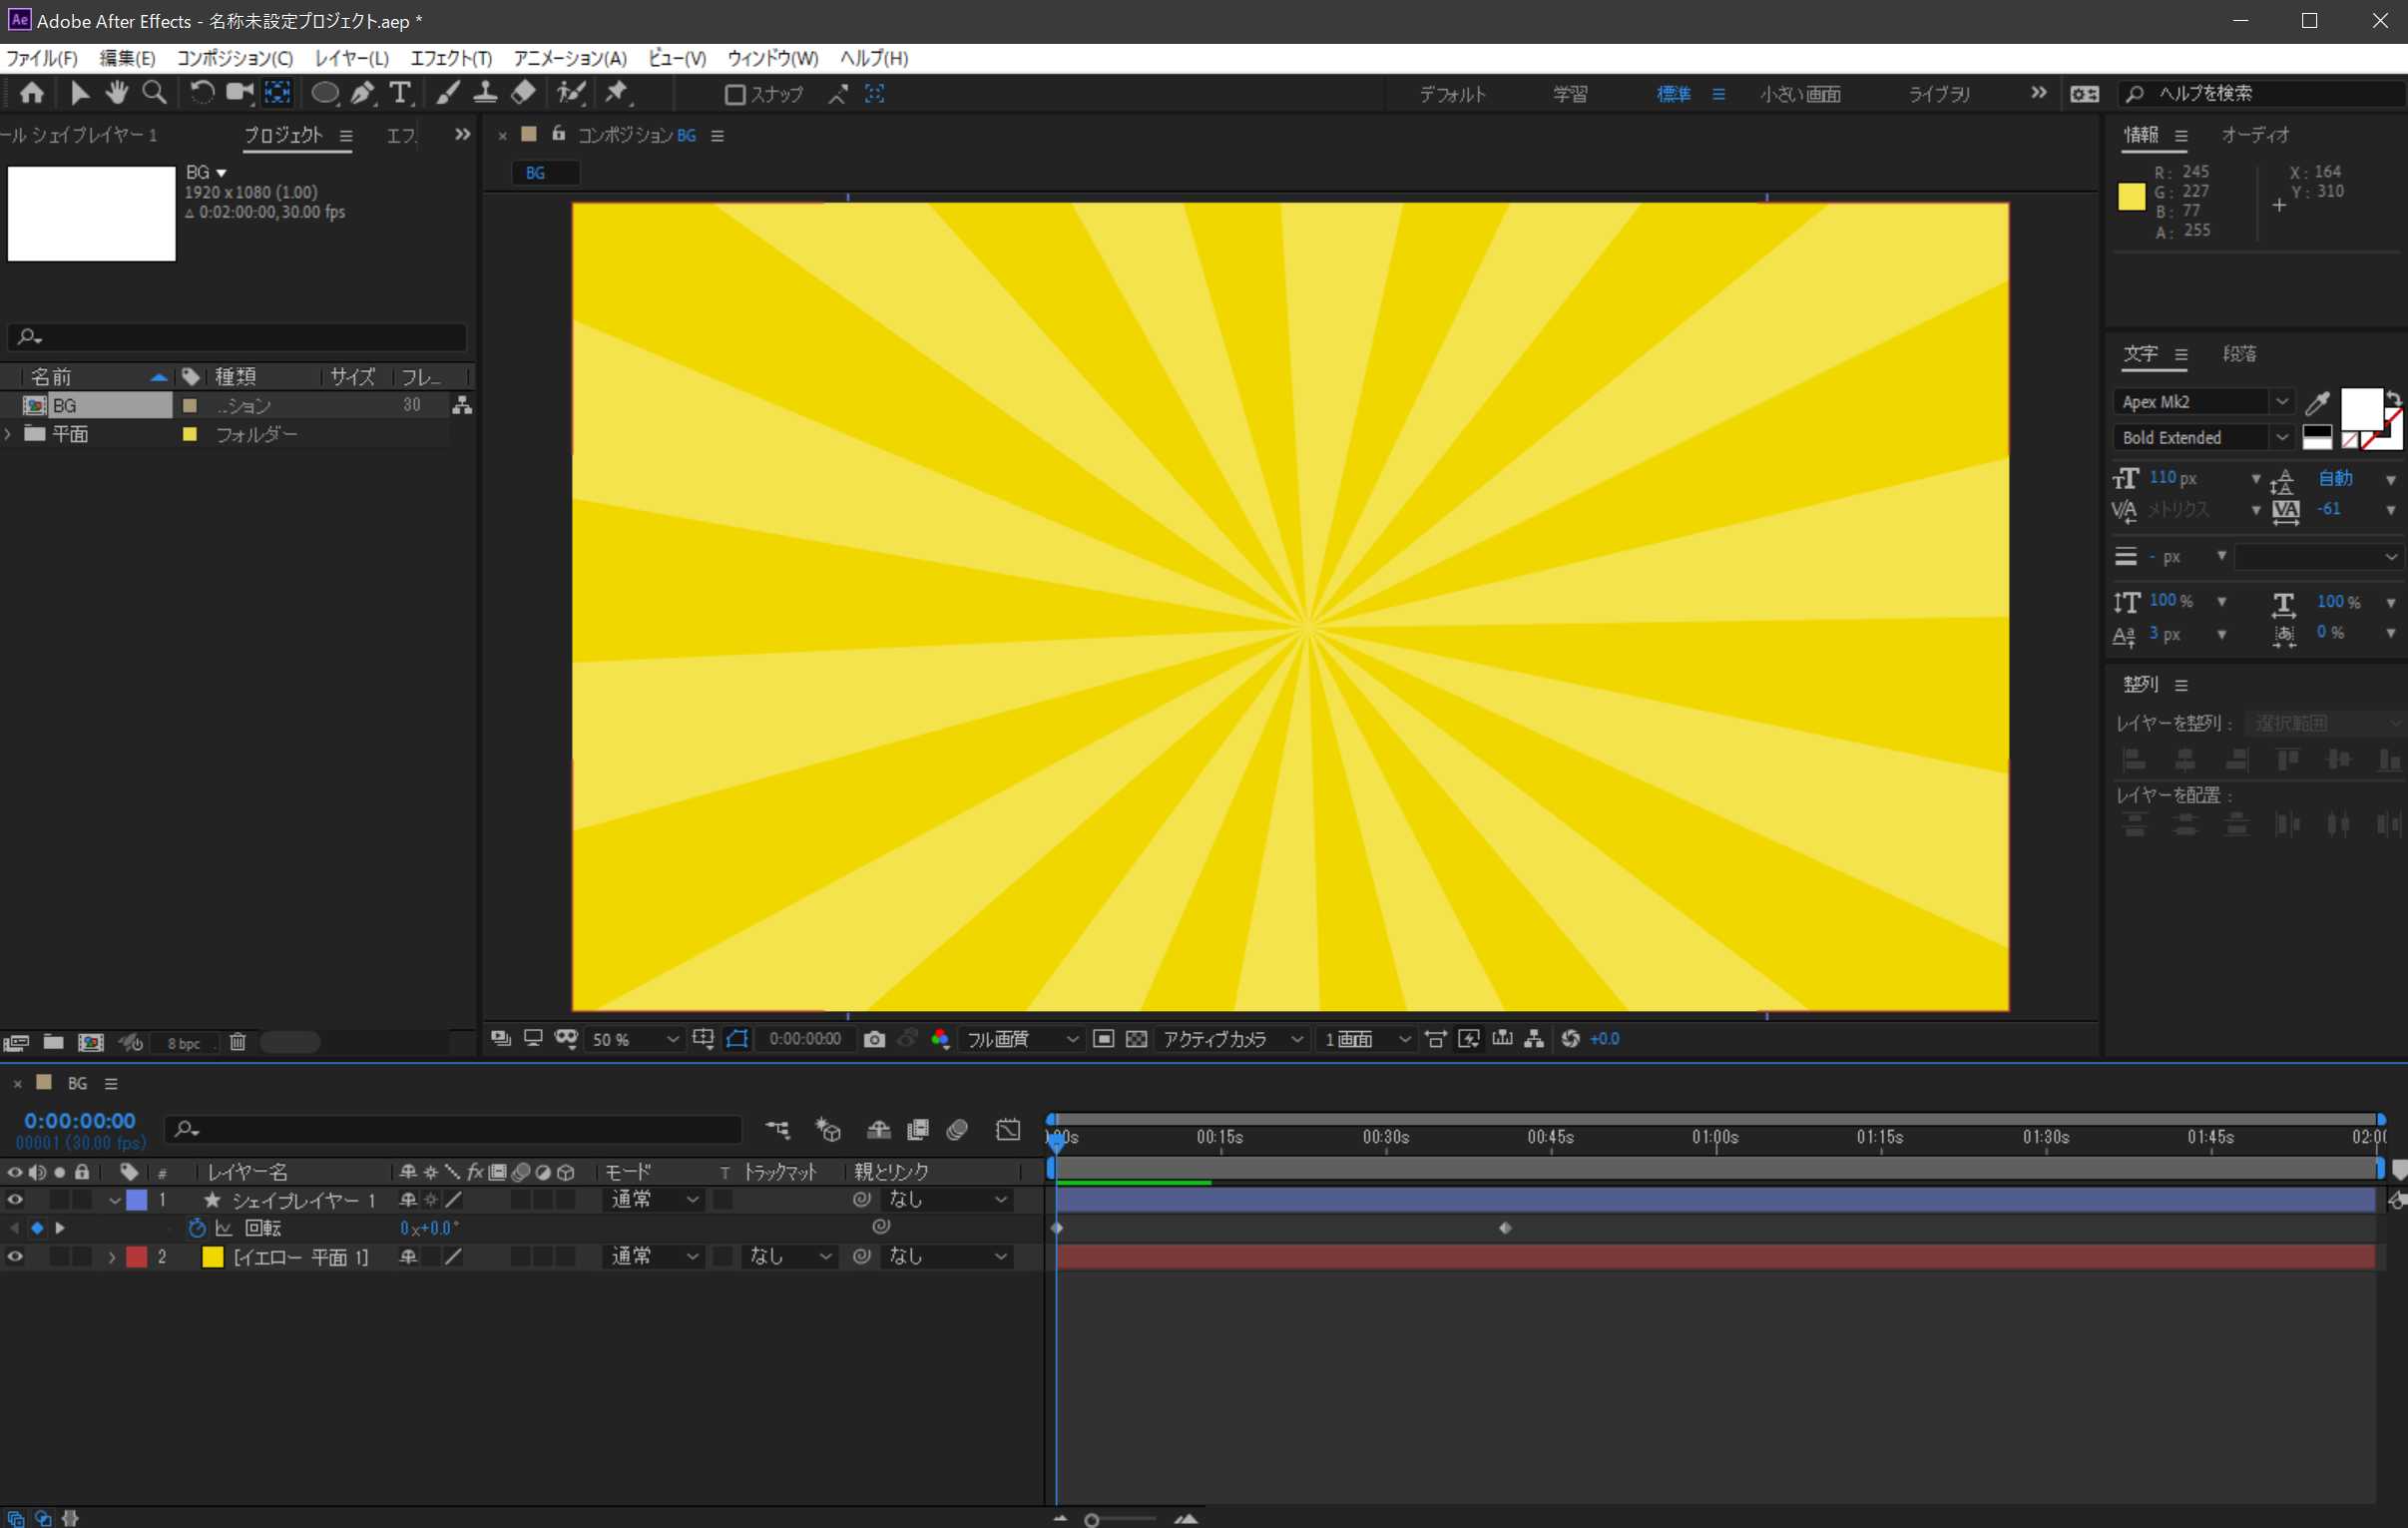Click the 8 bpc color depth button
Viewport: 2408px width, 1528px height.
click(183, 1043)
